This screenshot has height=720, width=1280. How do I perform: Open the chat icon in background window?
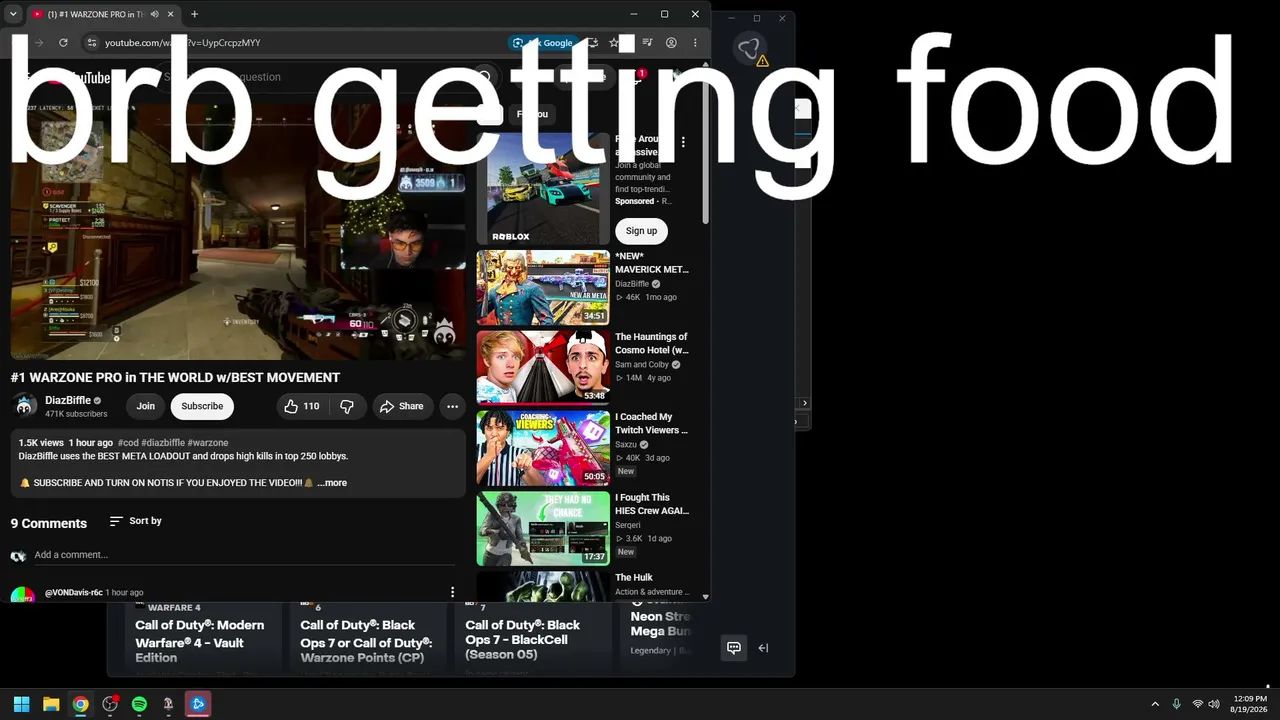(733, 648)
